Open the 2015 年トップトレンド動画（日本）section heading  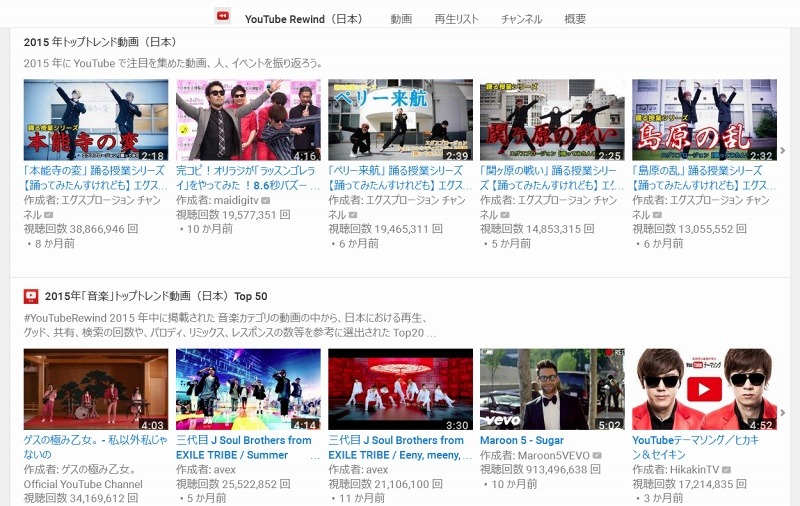tap(100, 42)
